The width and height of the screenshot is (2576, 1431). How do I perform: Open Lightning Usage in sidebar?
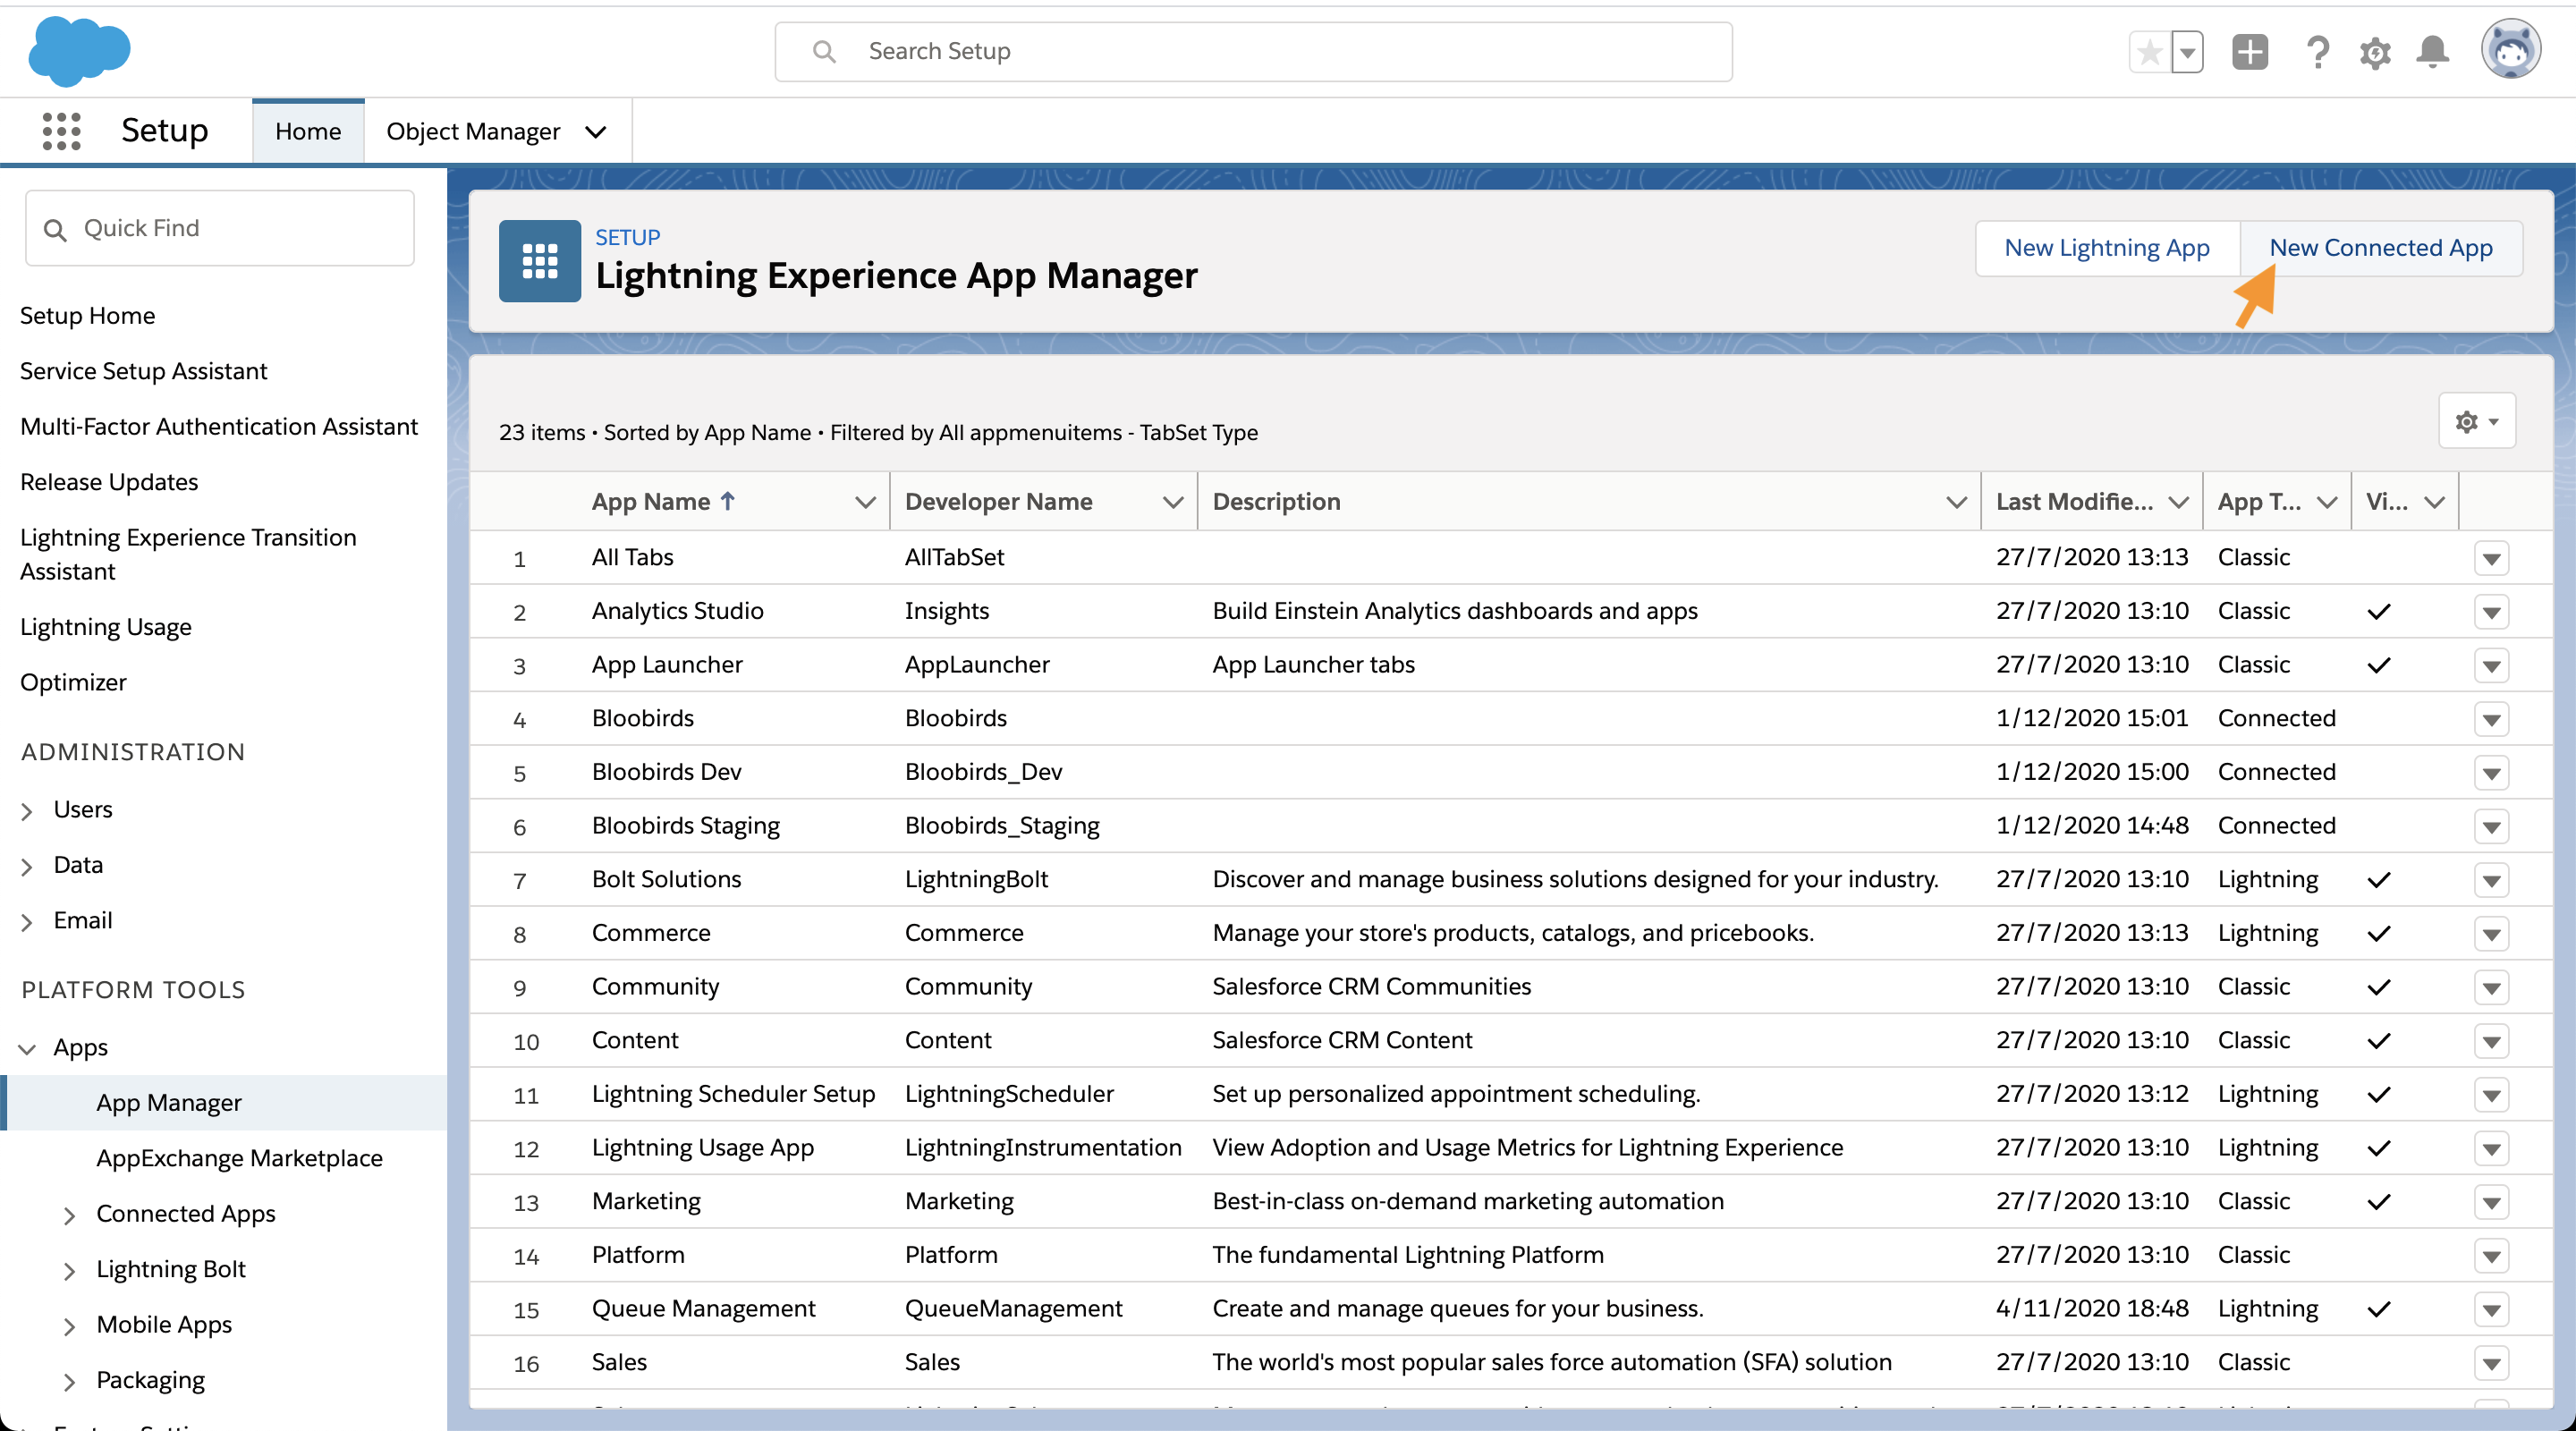point(106,627)
